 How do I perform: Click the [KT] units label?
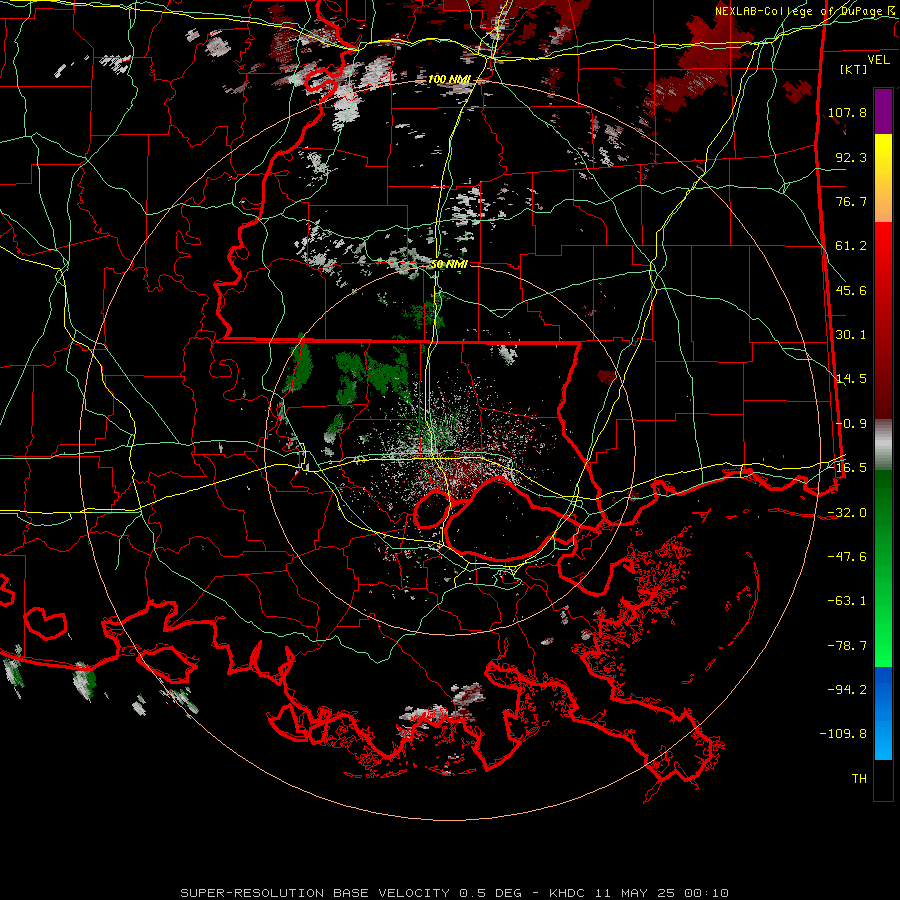[x=854, y=69]
